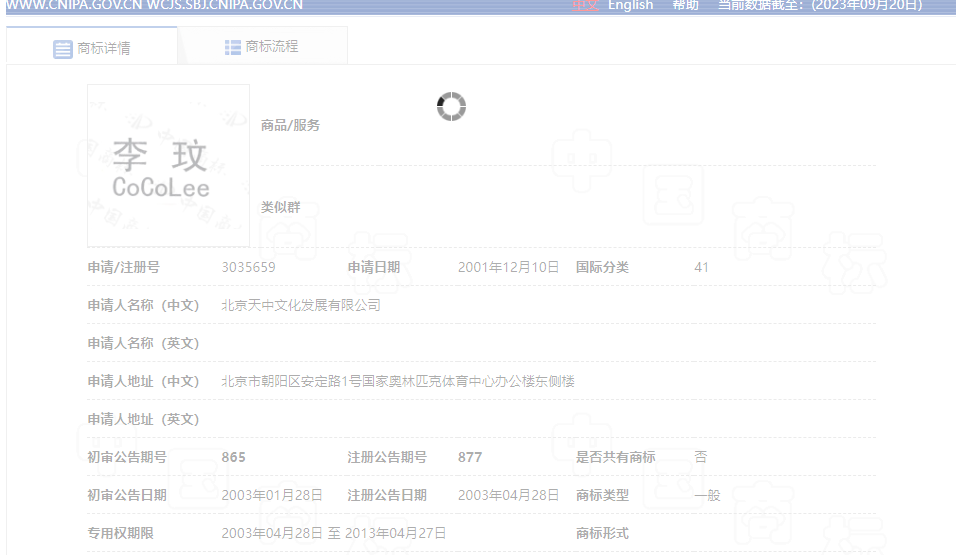Click the 申请/注册号 label

[124, 267]
